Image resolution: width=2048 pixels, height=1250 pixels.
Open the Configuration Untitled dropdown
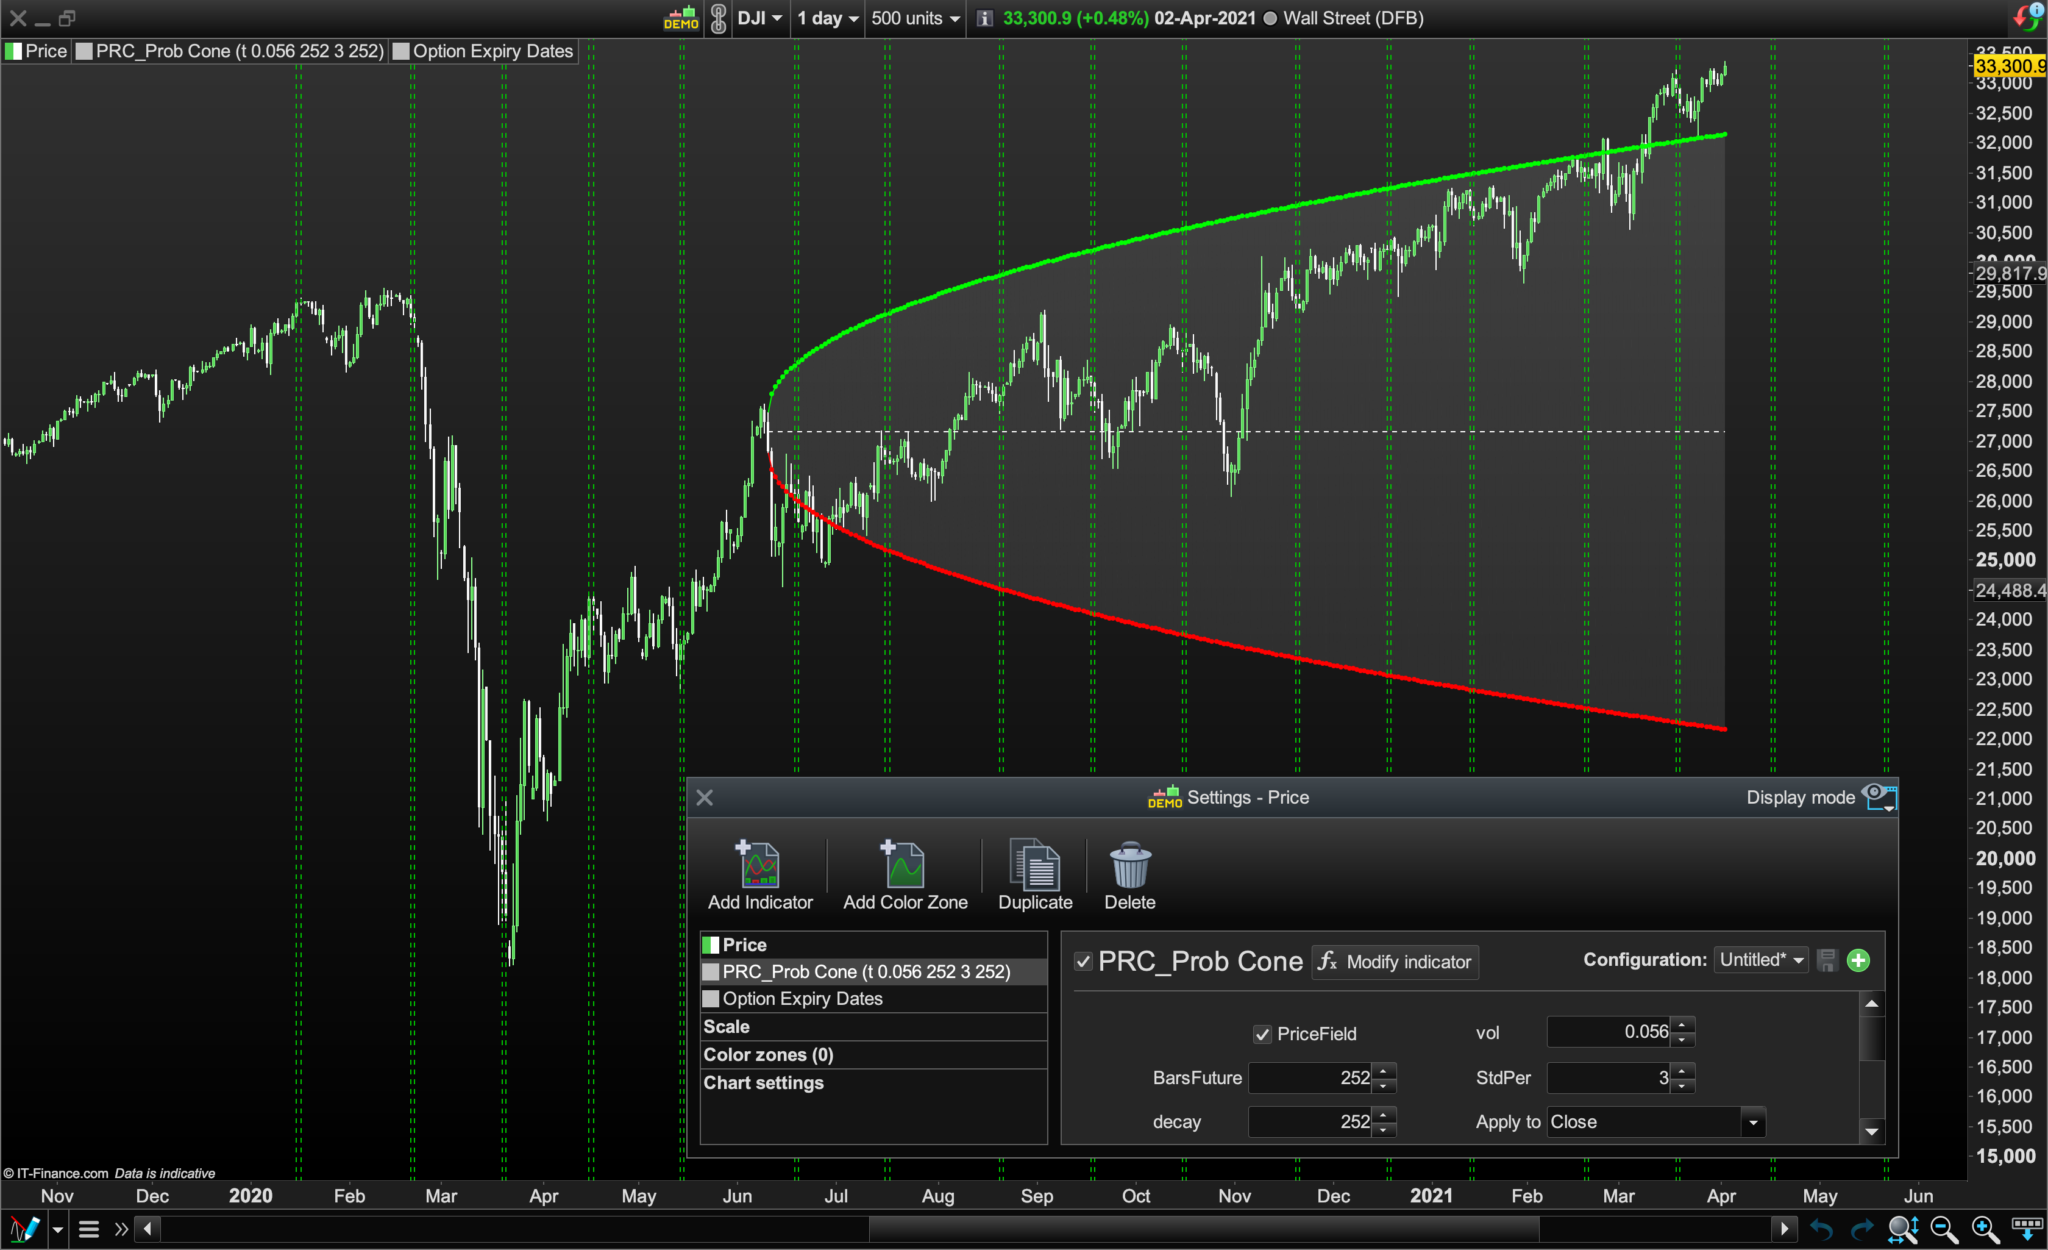pyautogui.click(x=1760, y=960)
